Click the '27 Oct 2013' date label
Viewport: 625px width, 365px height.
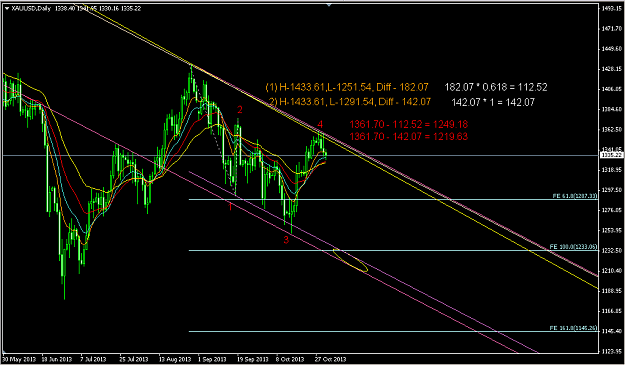[x=330, y=359]
